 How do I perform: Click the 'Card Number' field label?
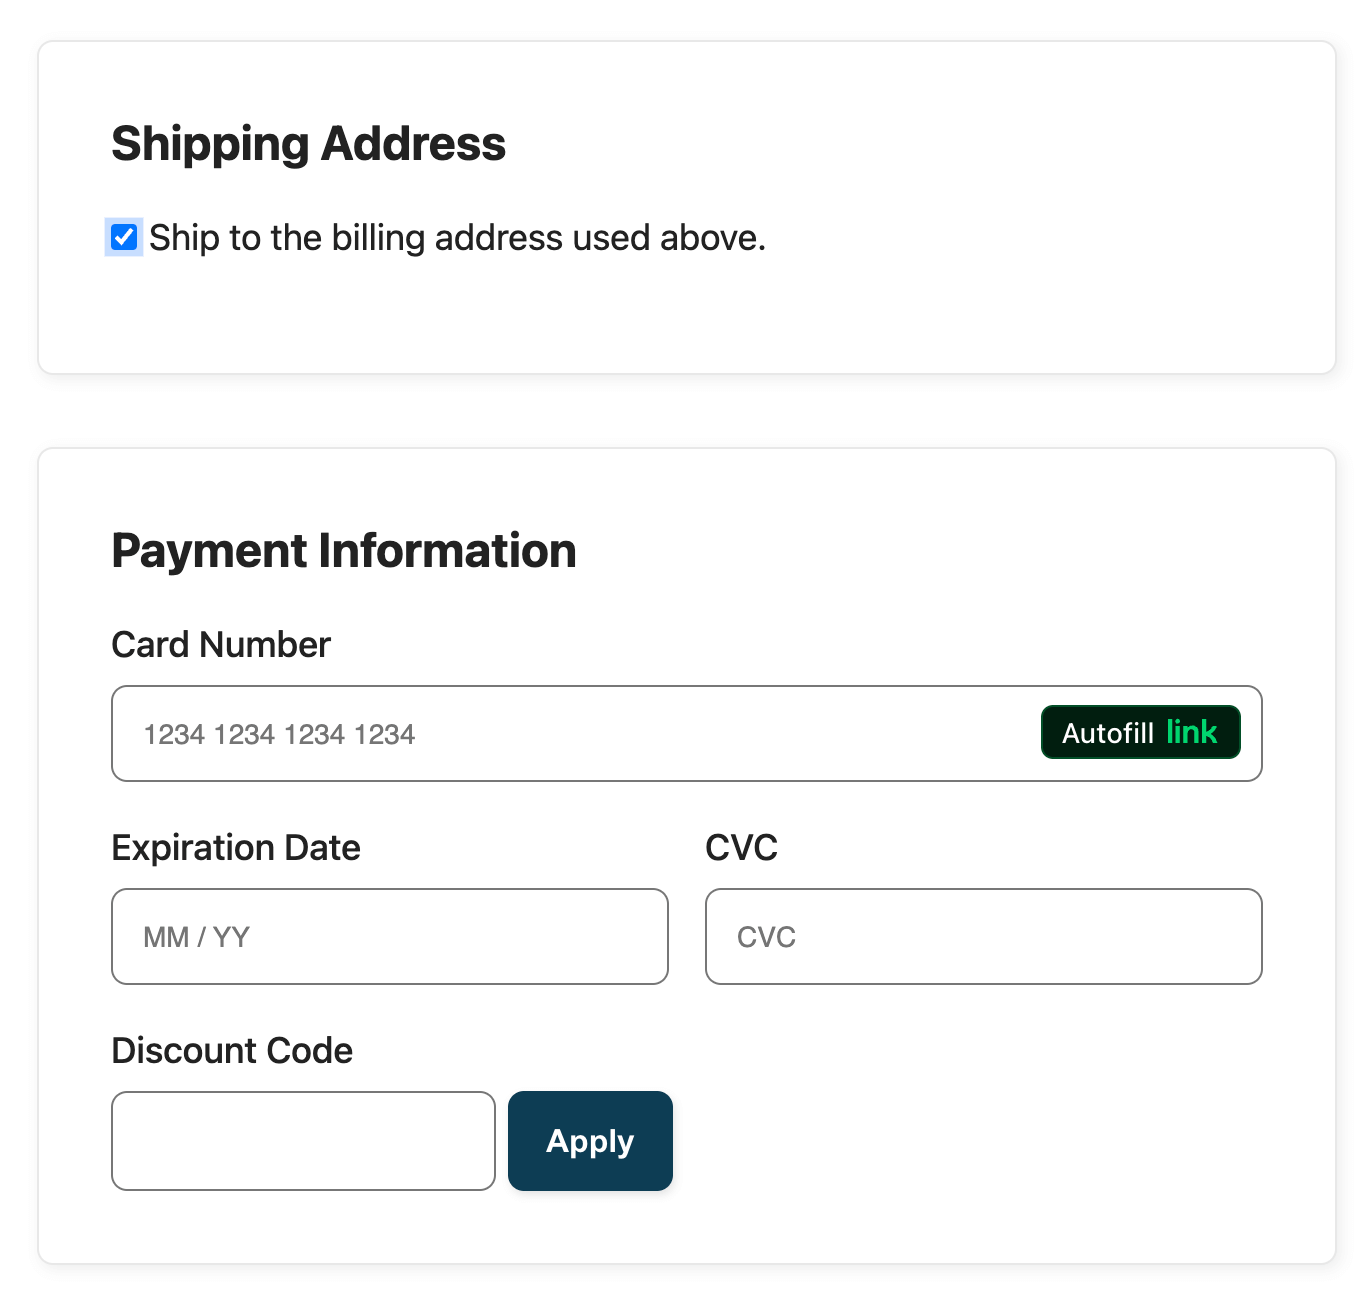221,644
